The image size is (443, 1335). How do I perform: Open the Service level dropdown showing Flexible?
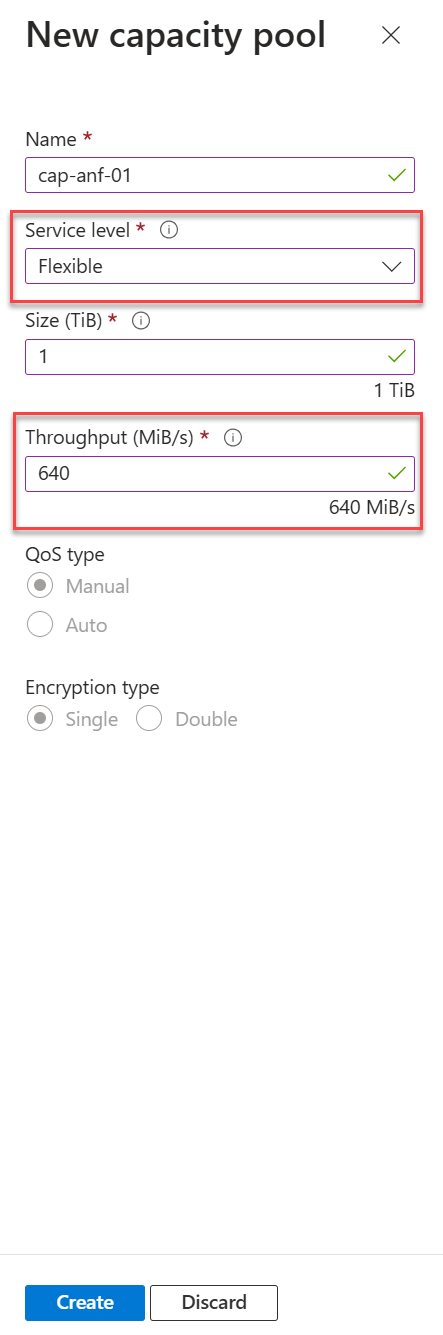click(220, 266)
